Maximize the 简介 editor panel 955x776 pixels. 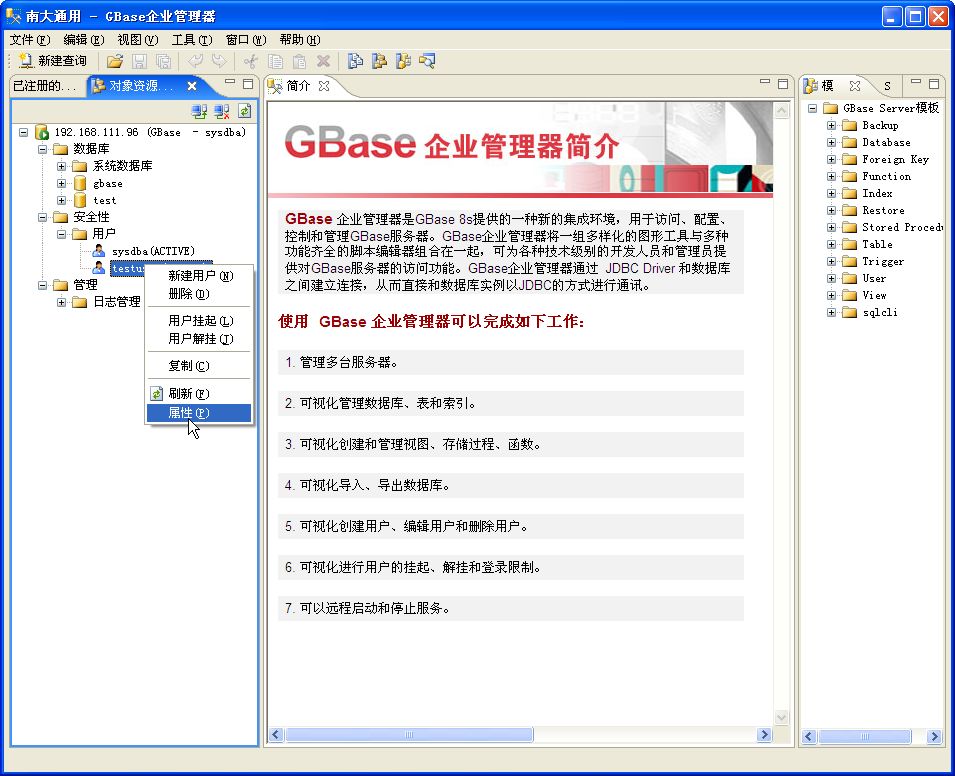coord(783,83)
